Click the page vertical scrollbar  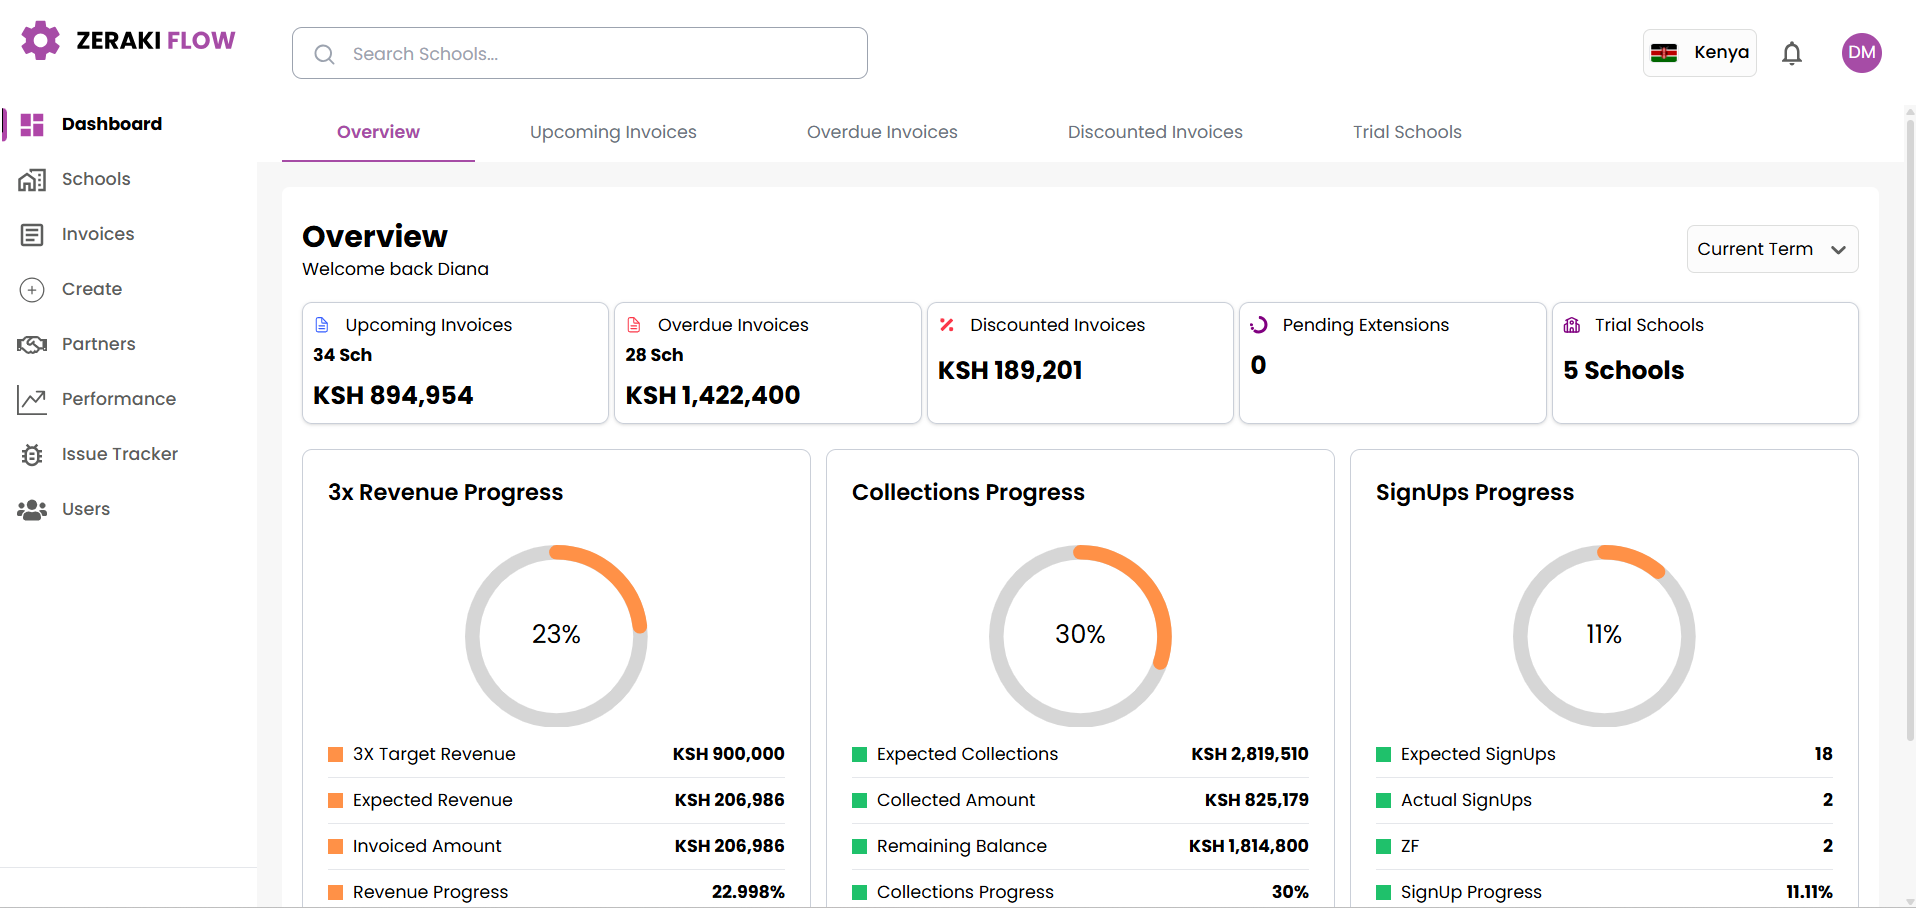pos(1910,430)
